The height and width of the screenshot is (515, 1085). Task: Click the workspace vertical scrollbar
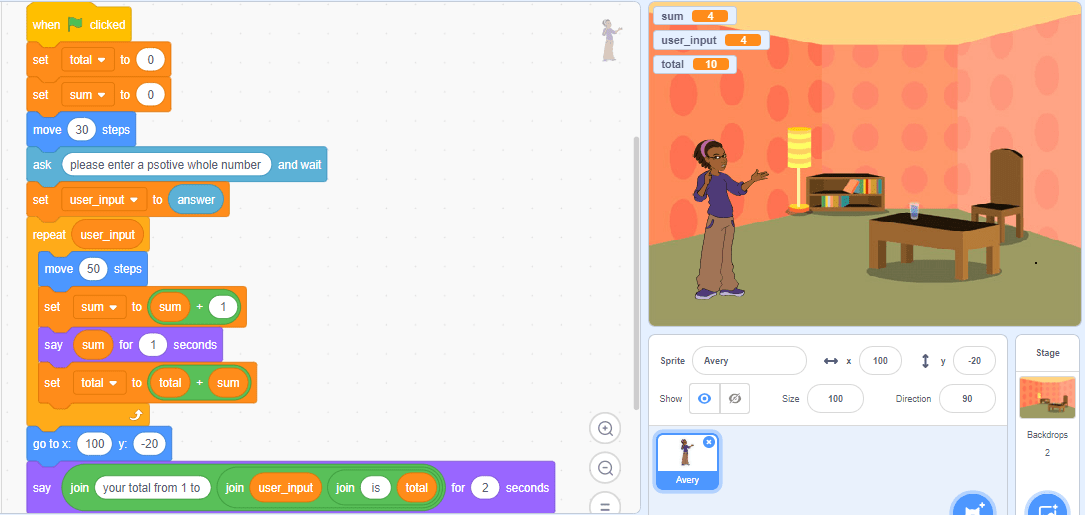[x=636, y=270]
